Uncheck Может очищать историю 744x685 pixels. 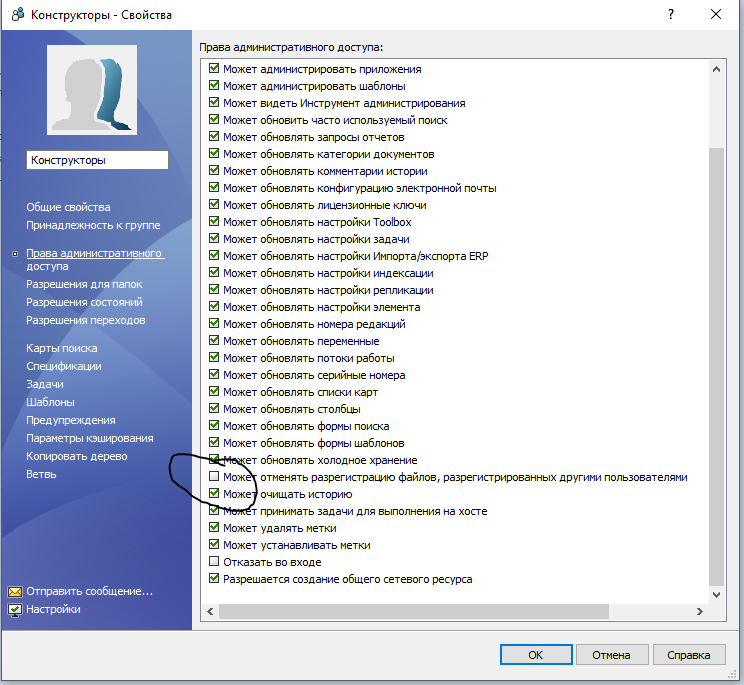(x=214, y=493)
